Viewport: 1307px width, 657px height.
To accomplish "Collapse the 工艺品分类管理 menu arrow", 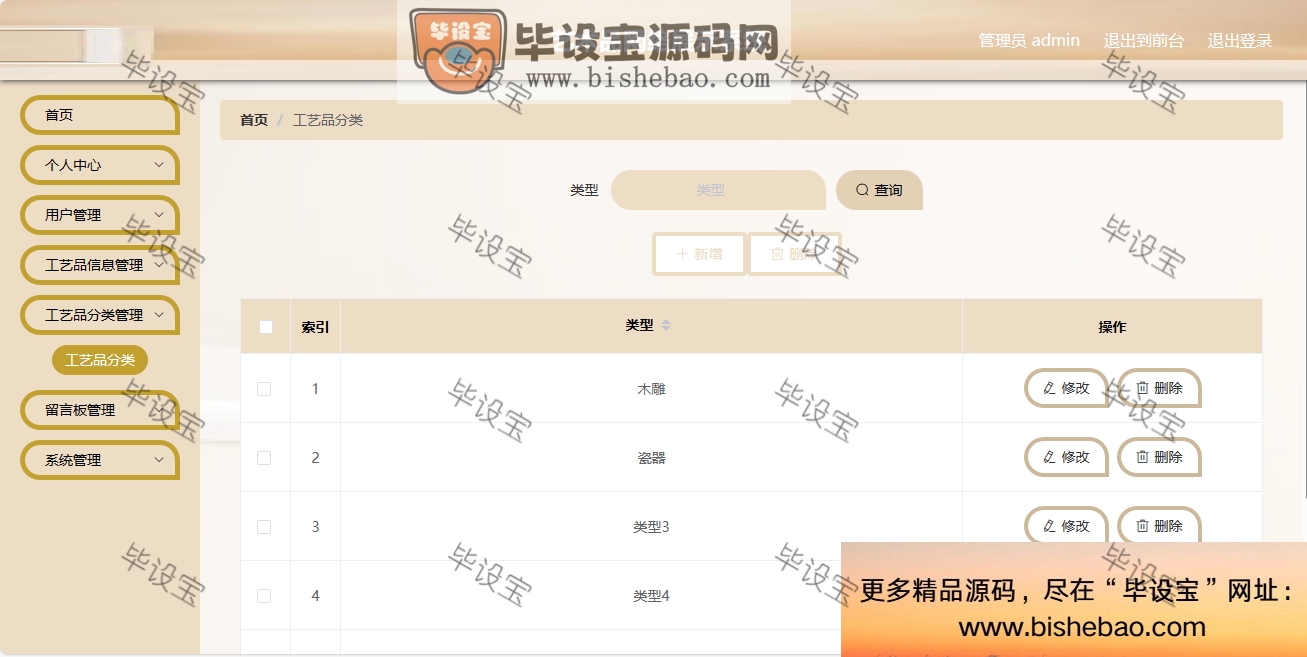I will click(159, 314).
